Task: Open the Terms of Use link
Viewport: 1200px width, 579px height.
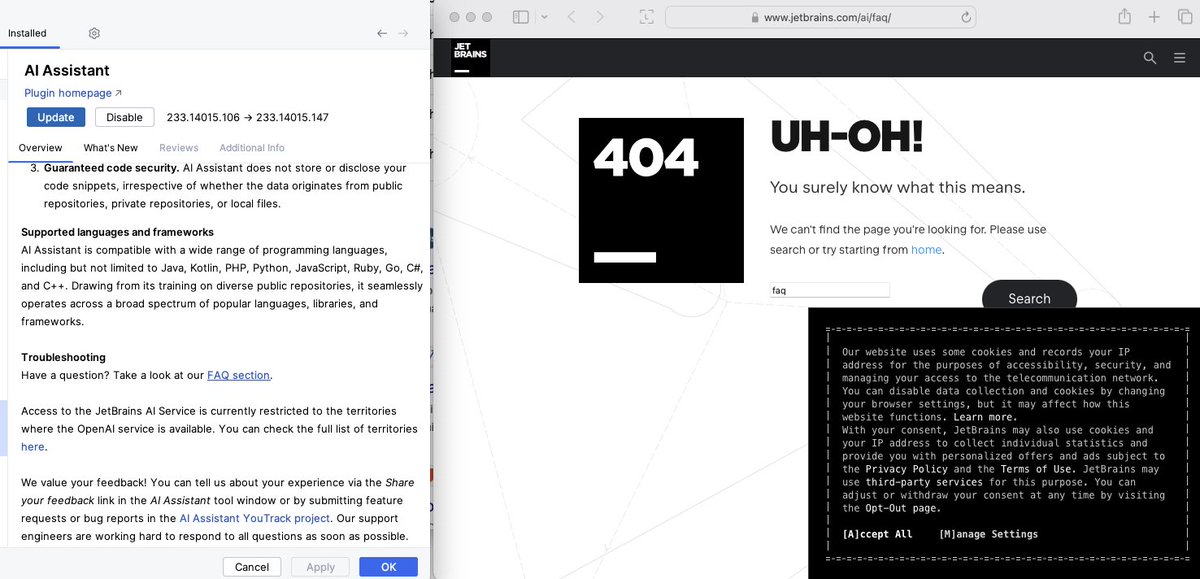Action: coord(1038,469)
